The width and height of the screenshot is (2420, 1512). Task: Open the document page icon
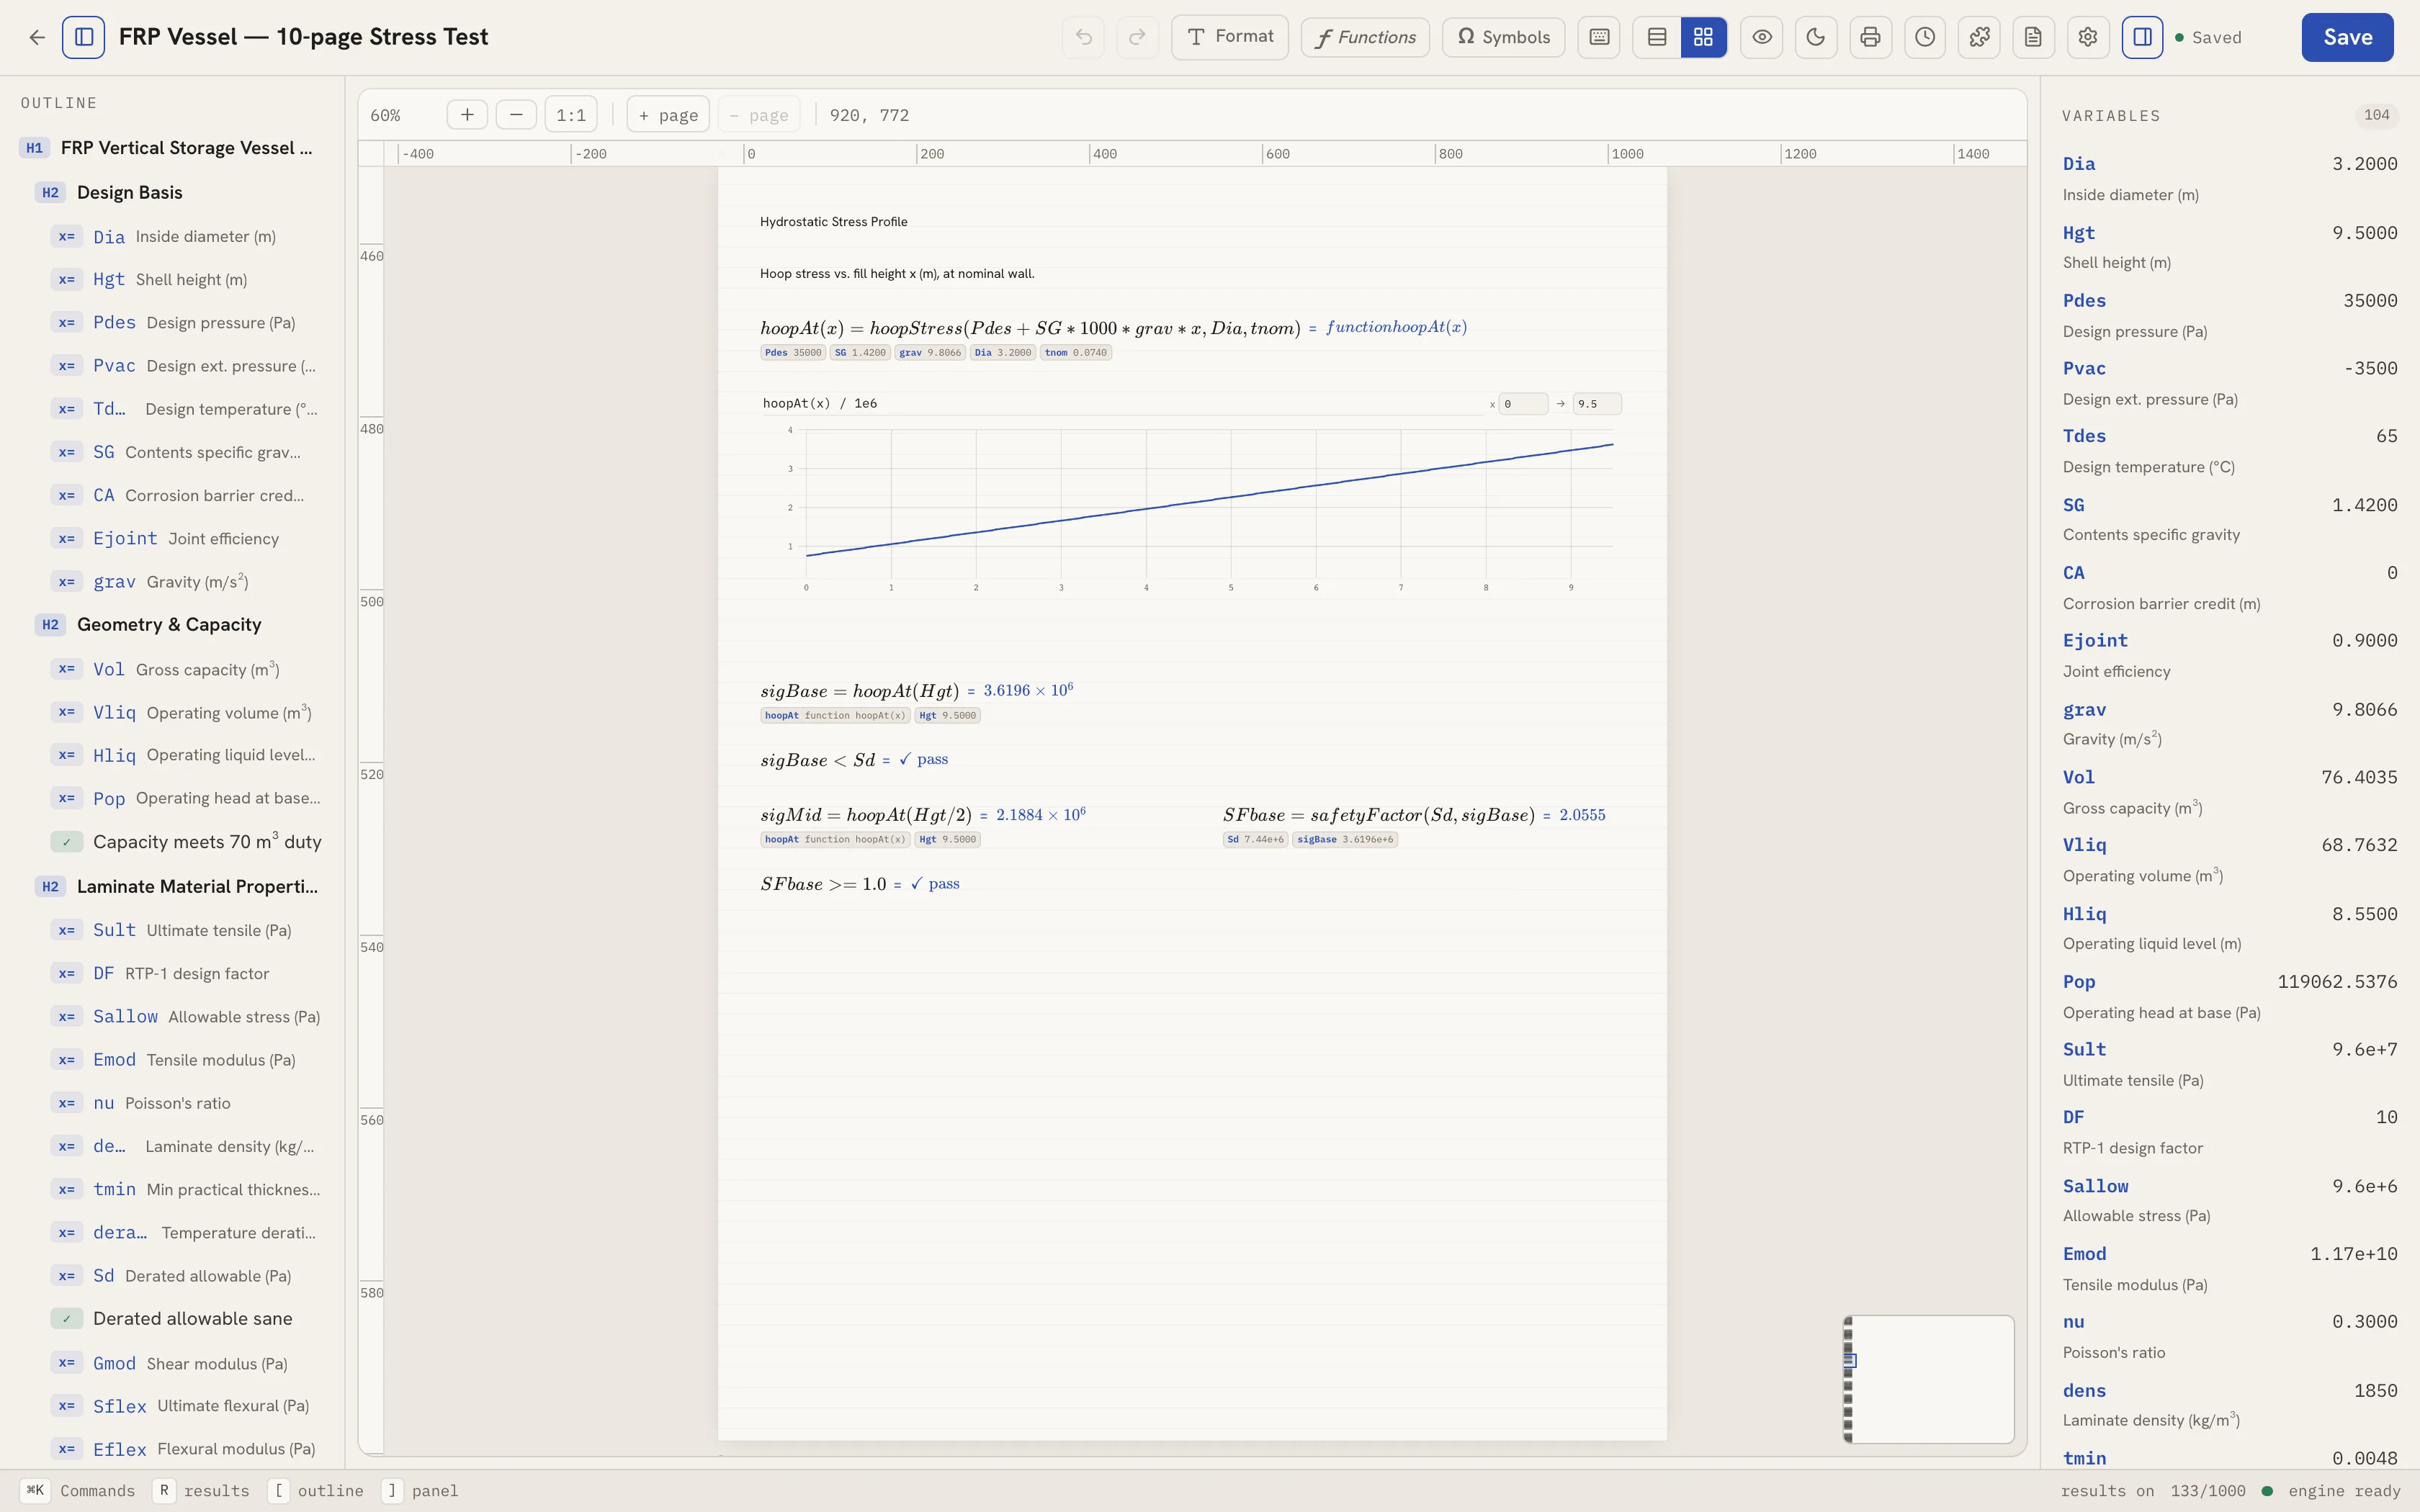coord(2033,37)
